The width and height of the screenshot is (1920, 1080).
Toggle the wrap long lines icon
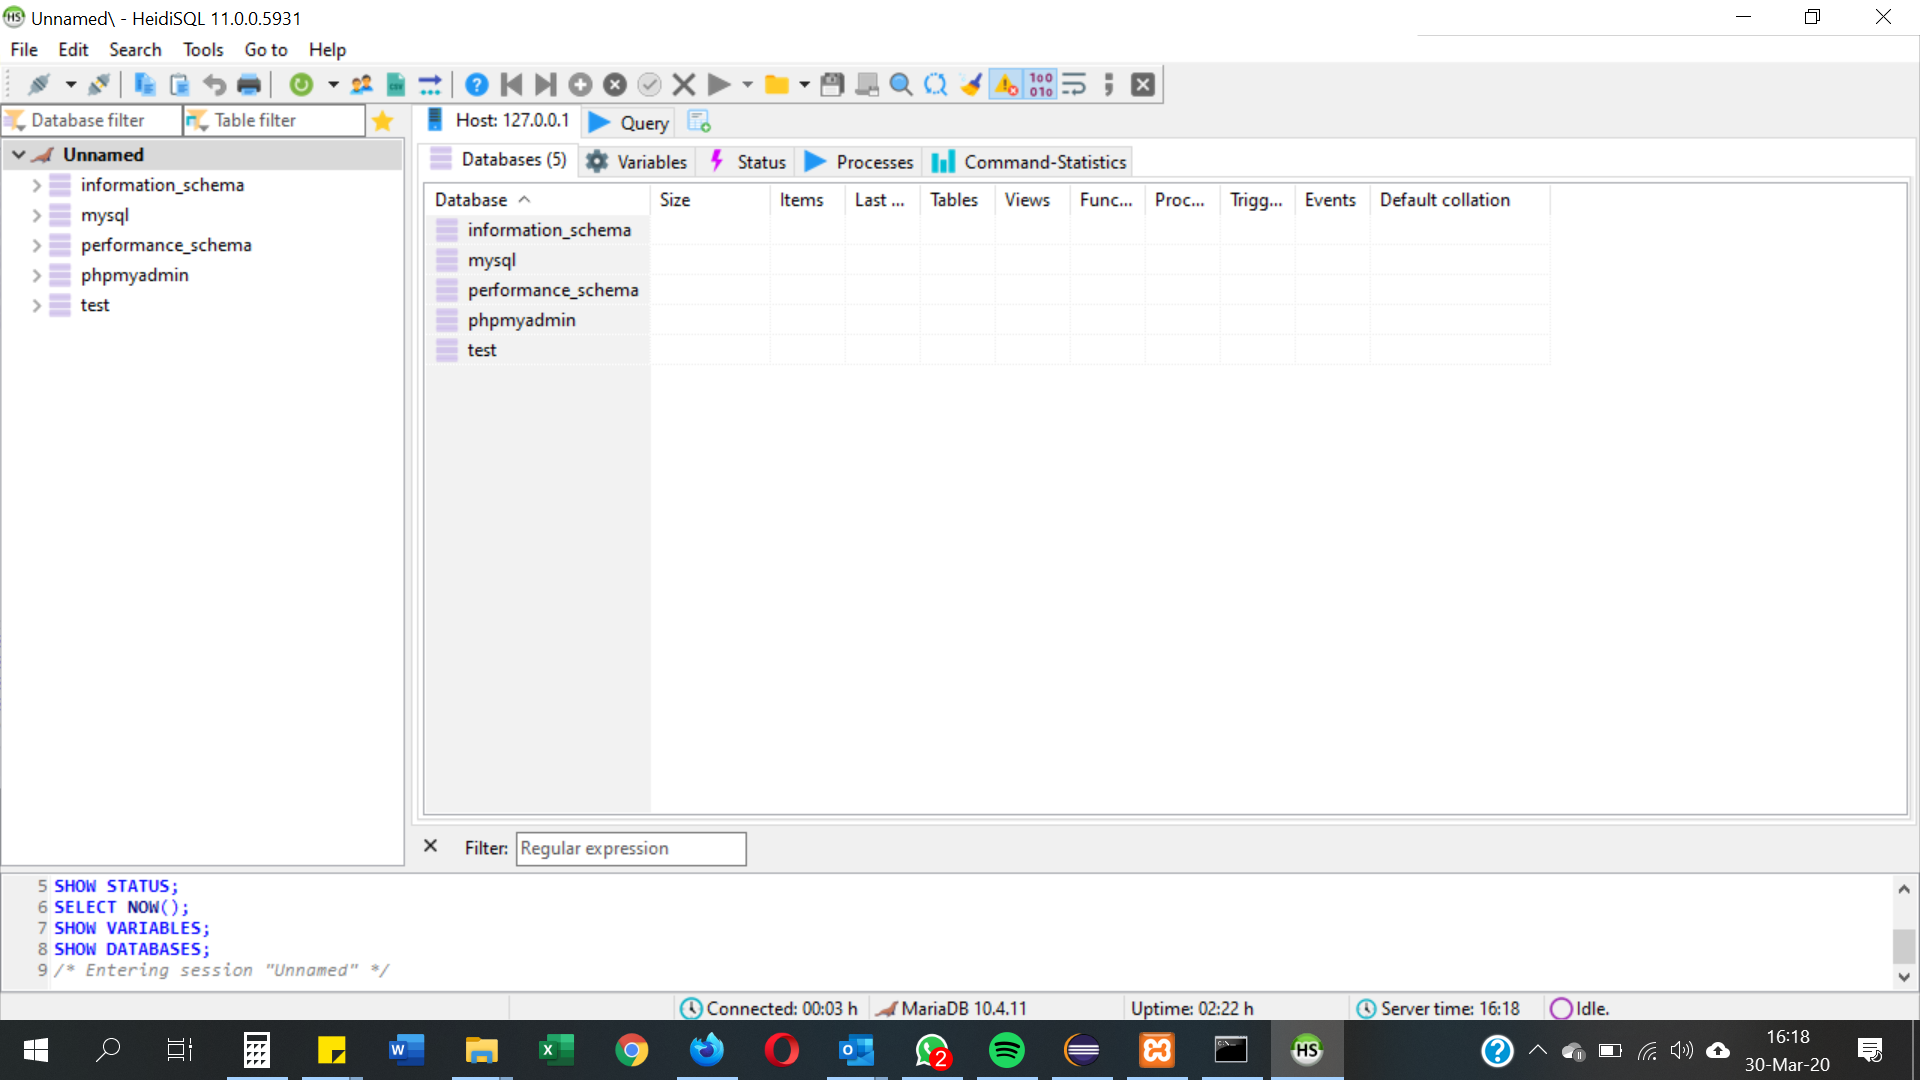(1074, 85)
